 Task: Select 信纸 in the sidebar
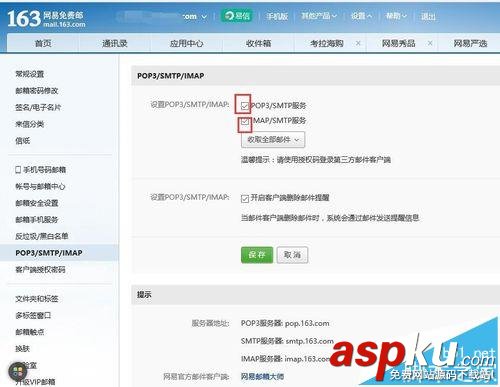[x=22, y=141]
